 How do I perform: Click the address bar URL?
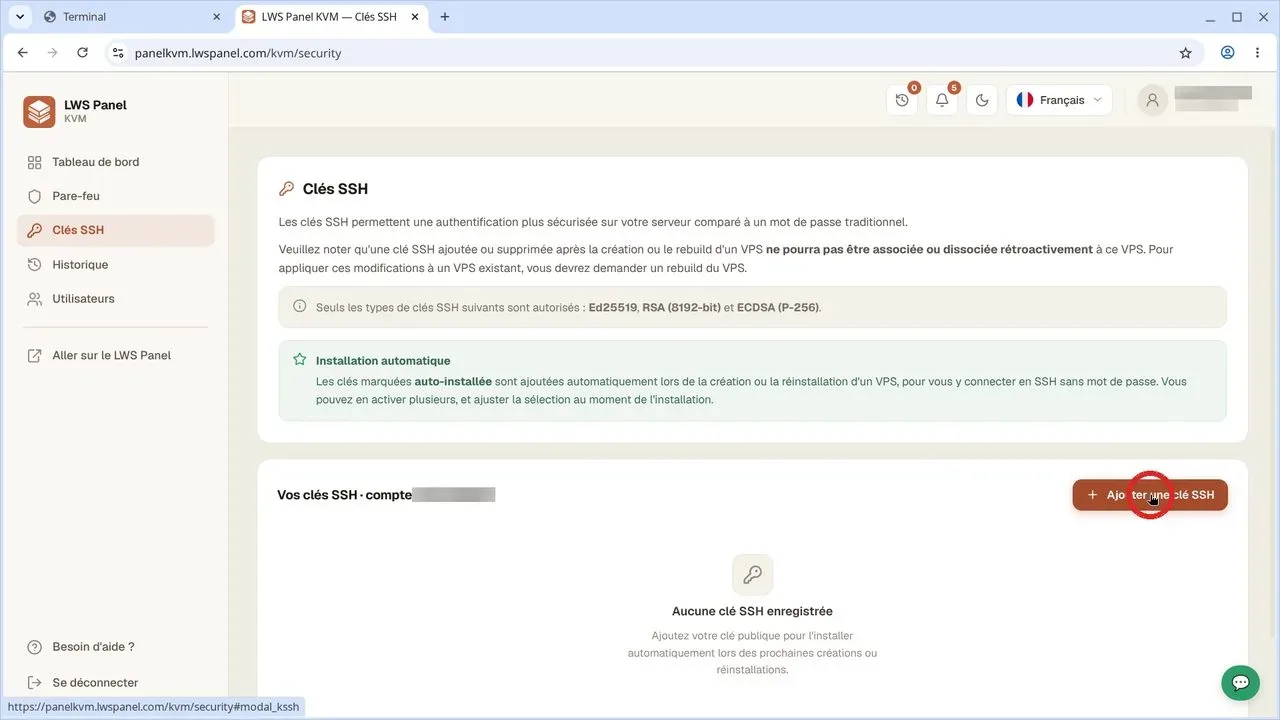click(238, 53)
